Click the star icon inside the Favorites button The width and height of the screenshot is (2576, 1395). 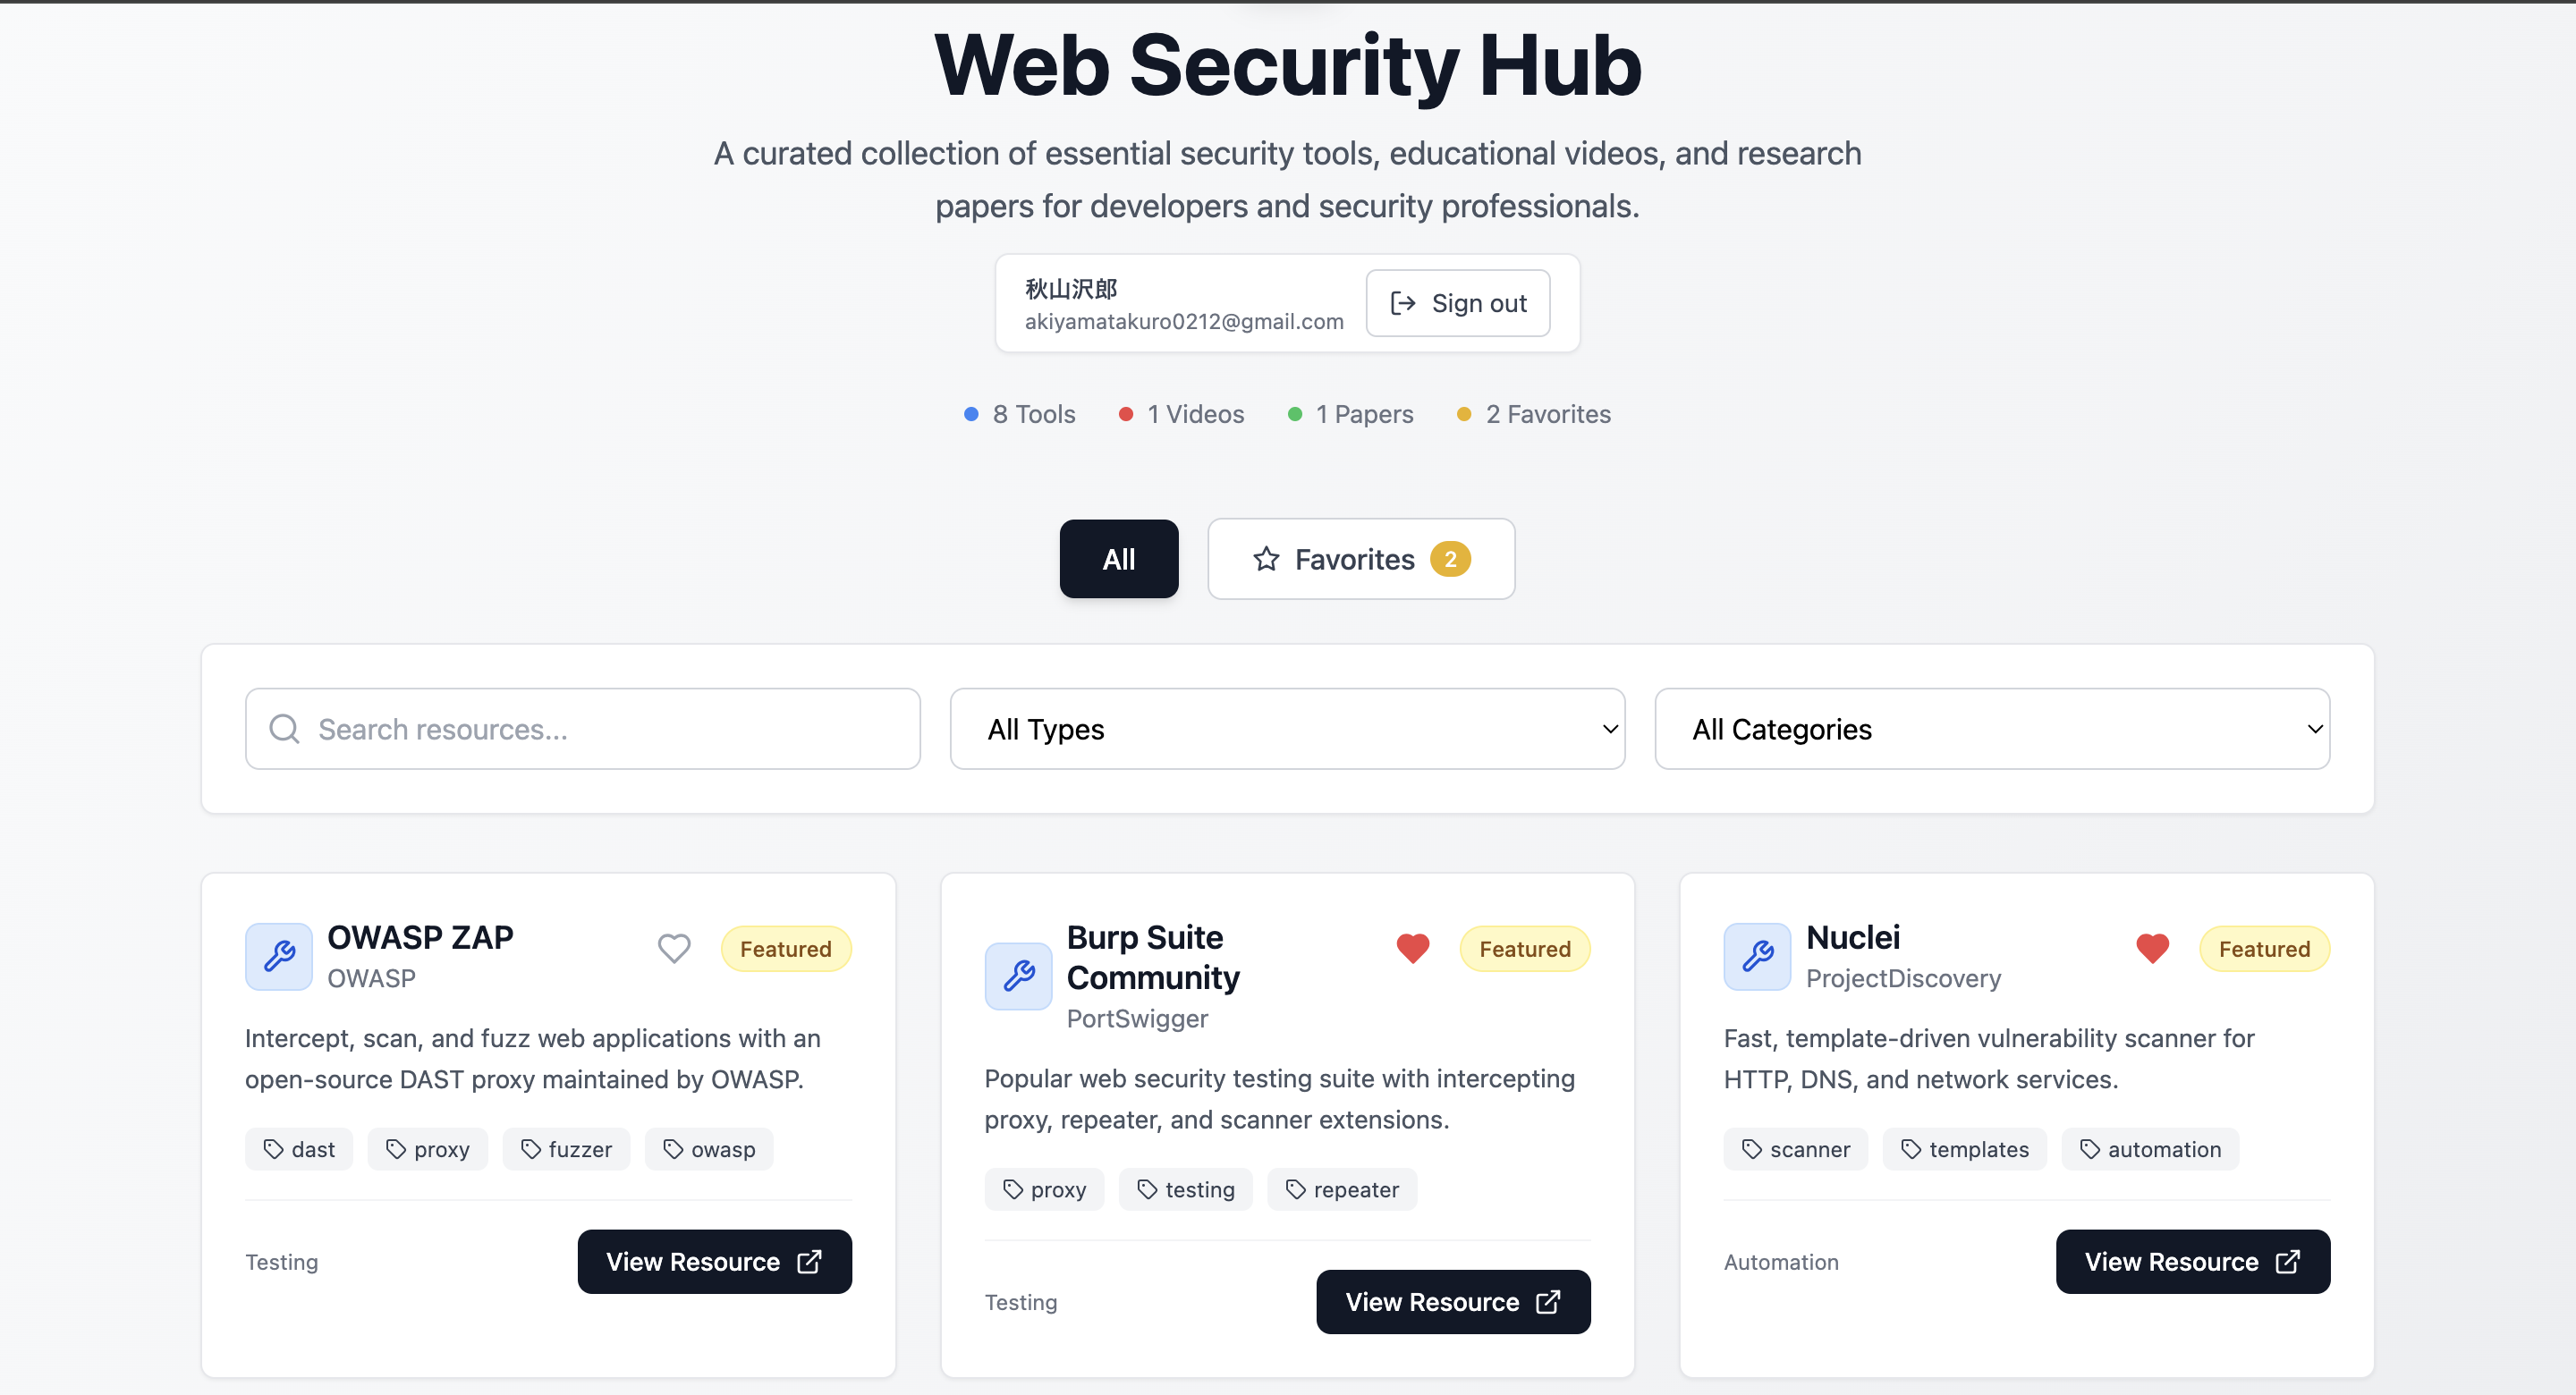1266,559
